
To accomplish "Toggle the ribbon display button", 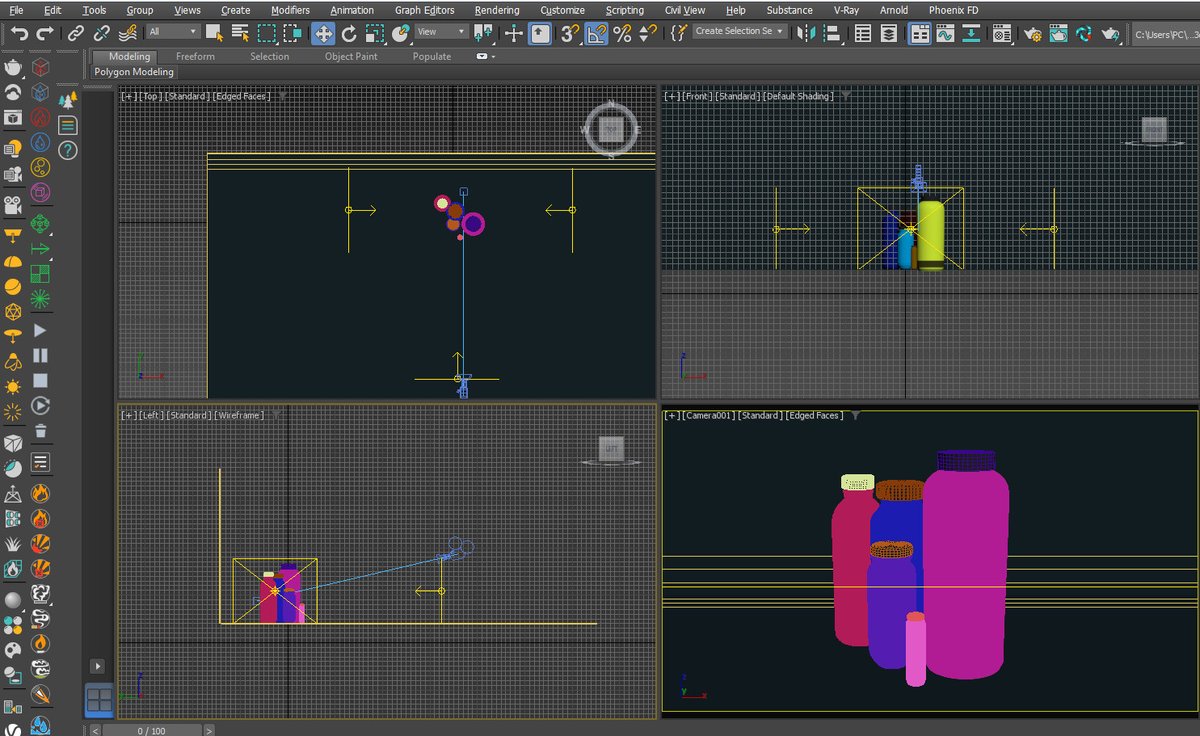I will [919, 33].
